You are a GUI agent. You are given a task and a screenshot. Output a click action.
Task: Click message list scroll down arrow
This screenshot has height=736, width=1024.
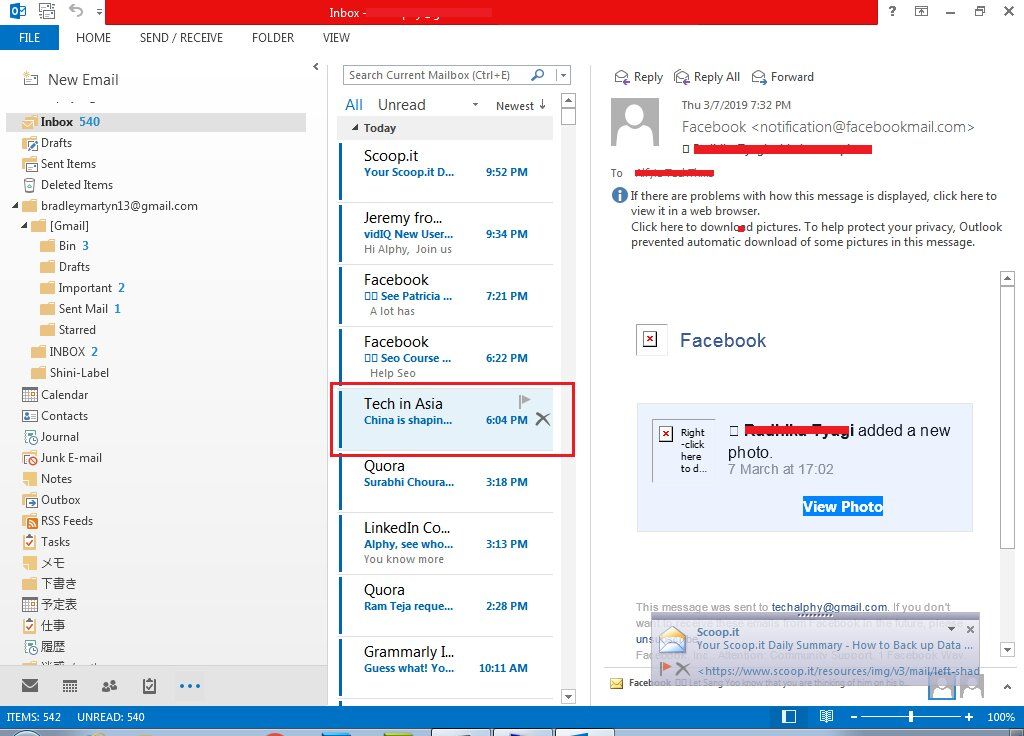tap(568, 697)
